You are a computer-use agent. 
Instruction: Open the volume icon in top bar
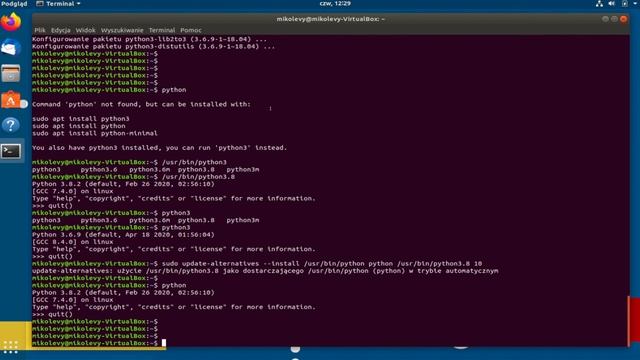[x=611, y=4]
